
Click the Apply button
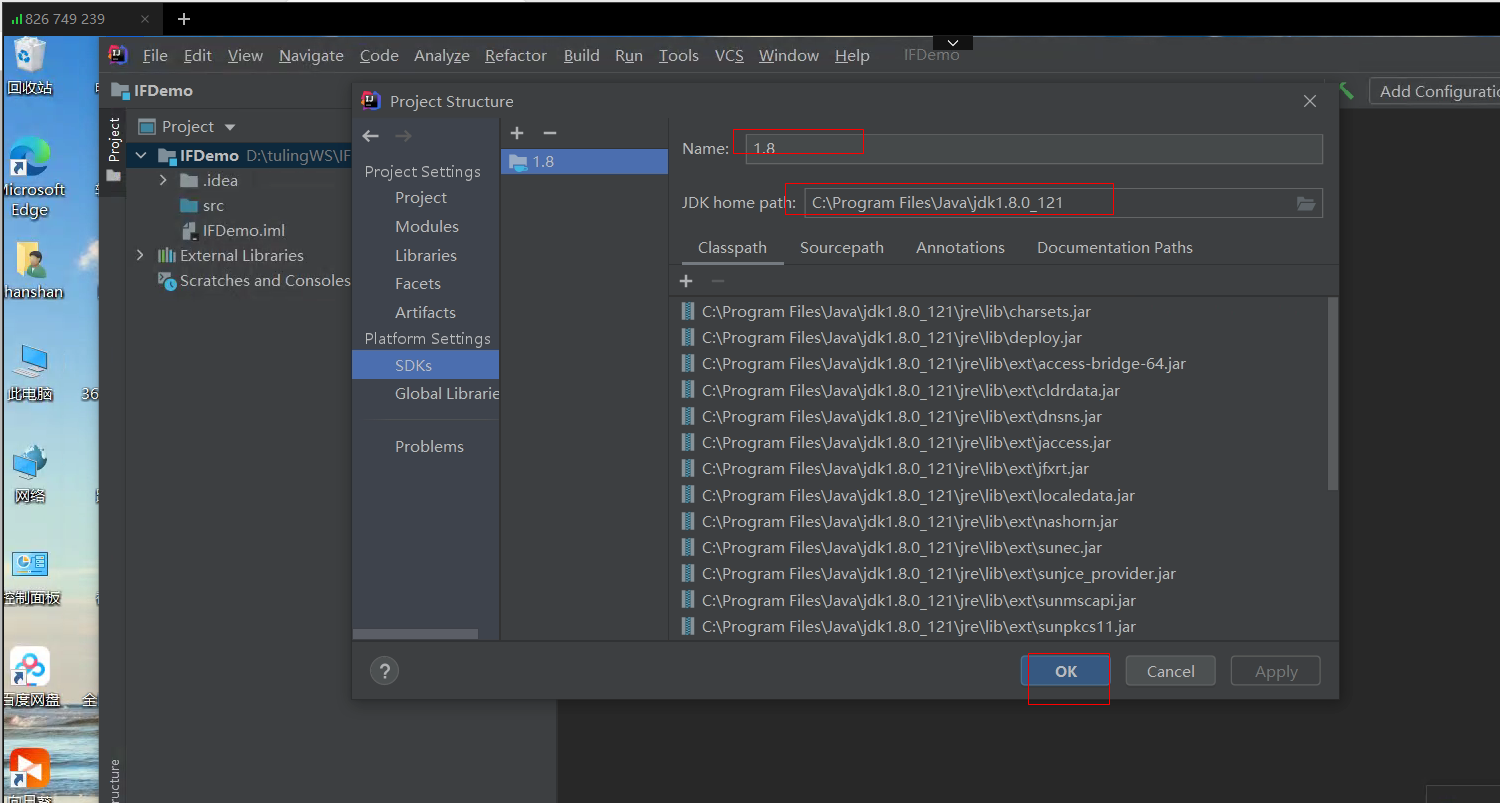1276,671
